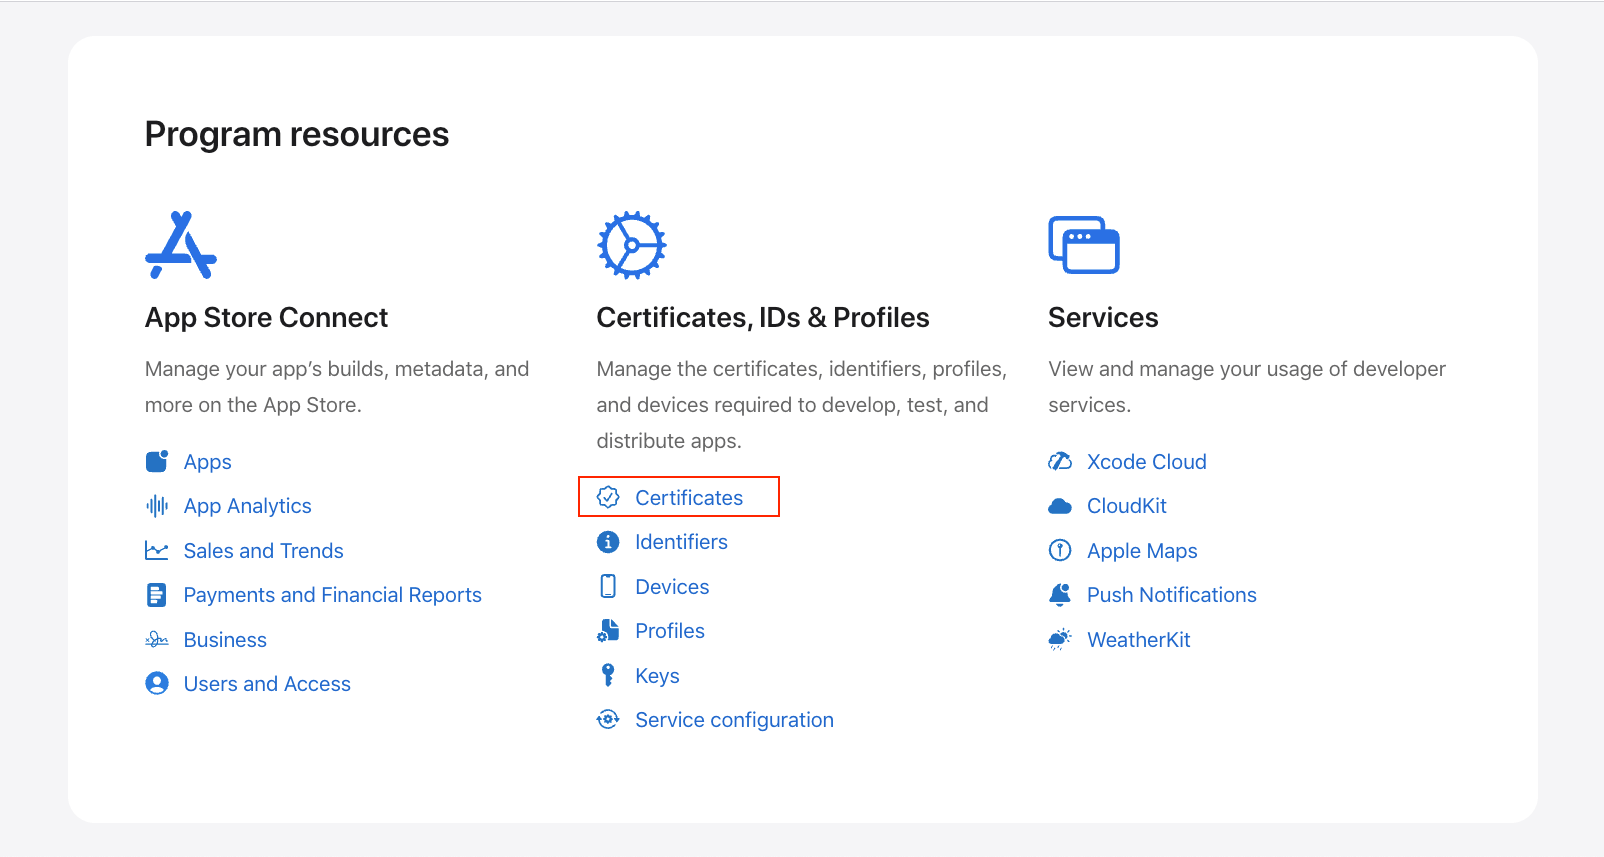Click the Devices phone icon
The width and height of the screenshot is (1604, 857).
[608, 586]
